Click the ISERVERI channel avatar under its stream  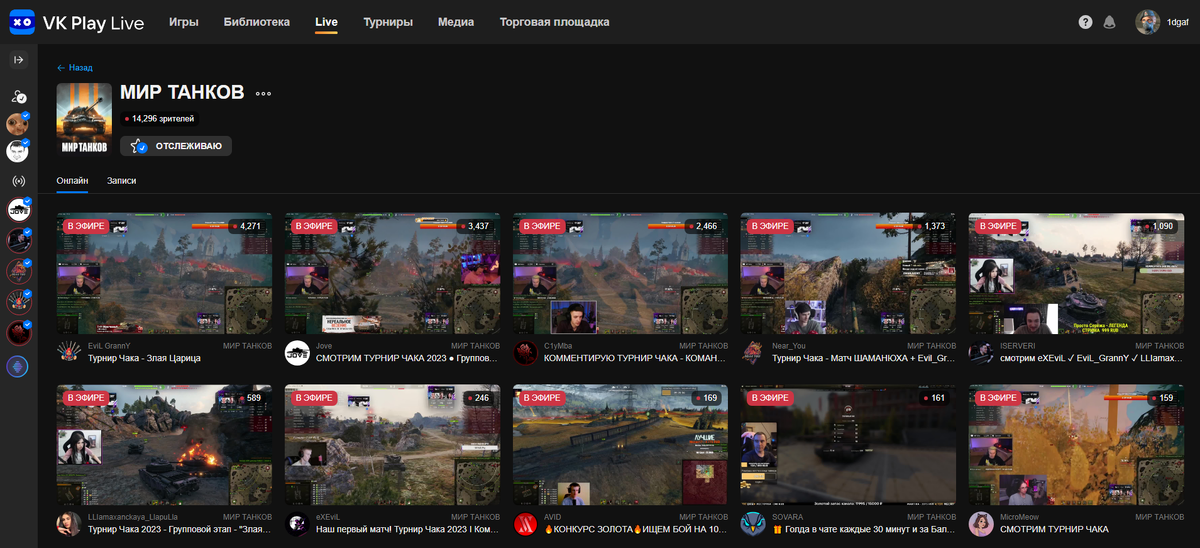pos(981,352)
